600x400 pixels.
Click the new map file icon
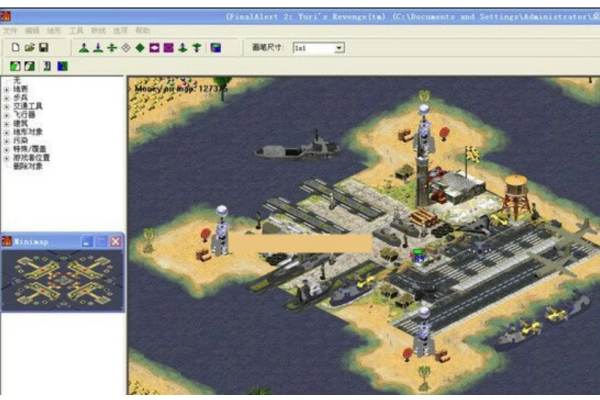pos(15,47)
